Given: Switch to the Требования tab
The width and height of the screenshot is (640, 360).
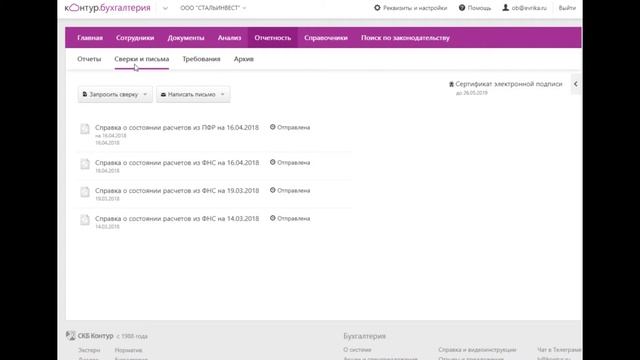Looking at the screenshot, I should [x=201, y=59].
